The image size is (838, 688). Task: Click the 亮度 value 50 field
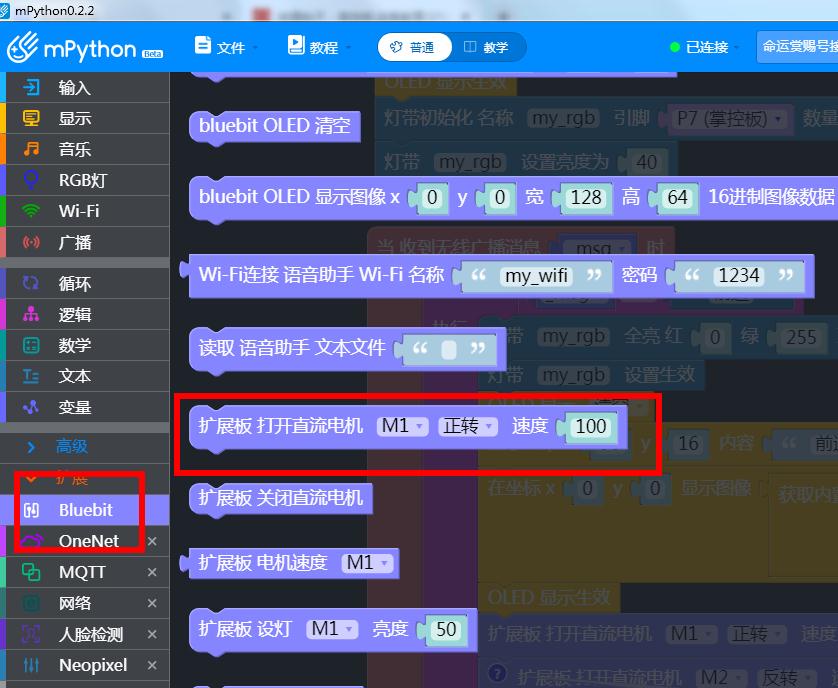446,629
